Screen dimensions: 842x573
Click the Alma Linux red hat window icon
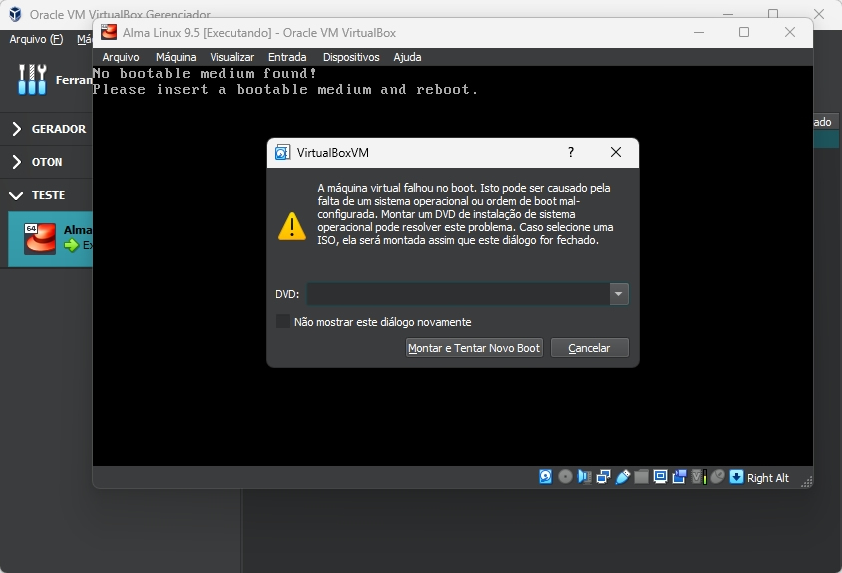tap(109, 32)
